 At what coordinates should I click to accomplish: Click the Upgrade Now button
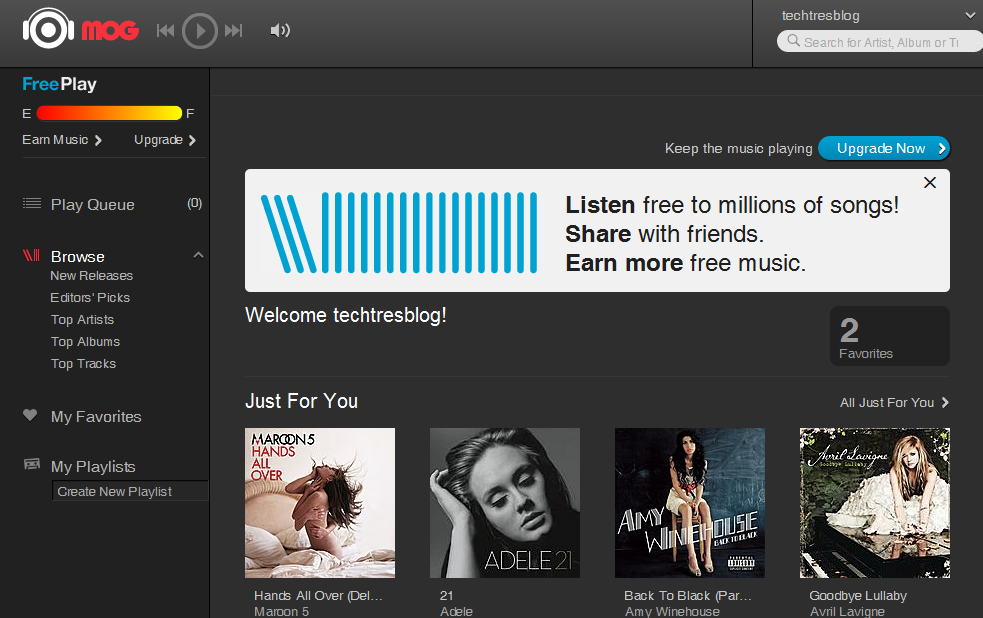coord(884,149)
